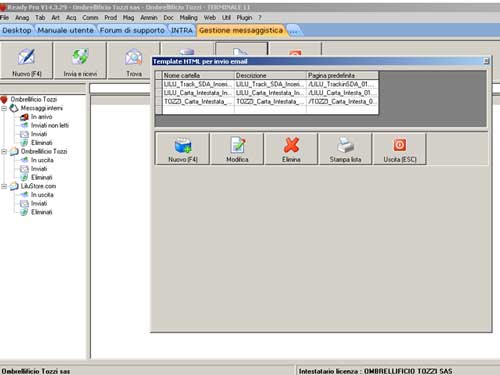This screenshot has height=375, width=500.
Task: Switch to the INTRA tab
Action: (x=182, y=30)
